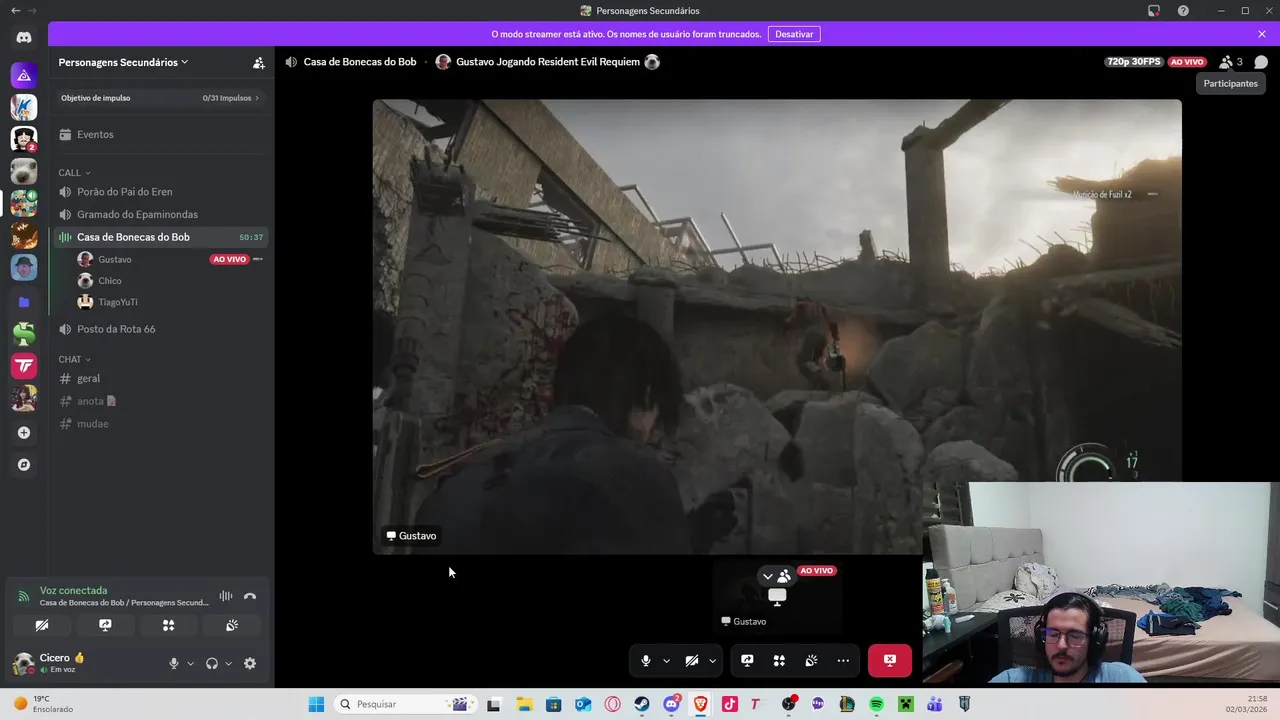Click the Windows Pesquisar search box
Viewport: 1280px width, 720px height.
pyautogui.click(x=404, y=704)
